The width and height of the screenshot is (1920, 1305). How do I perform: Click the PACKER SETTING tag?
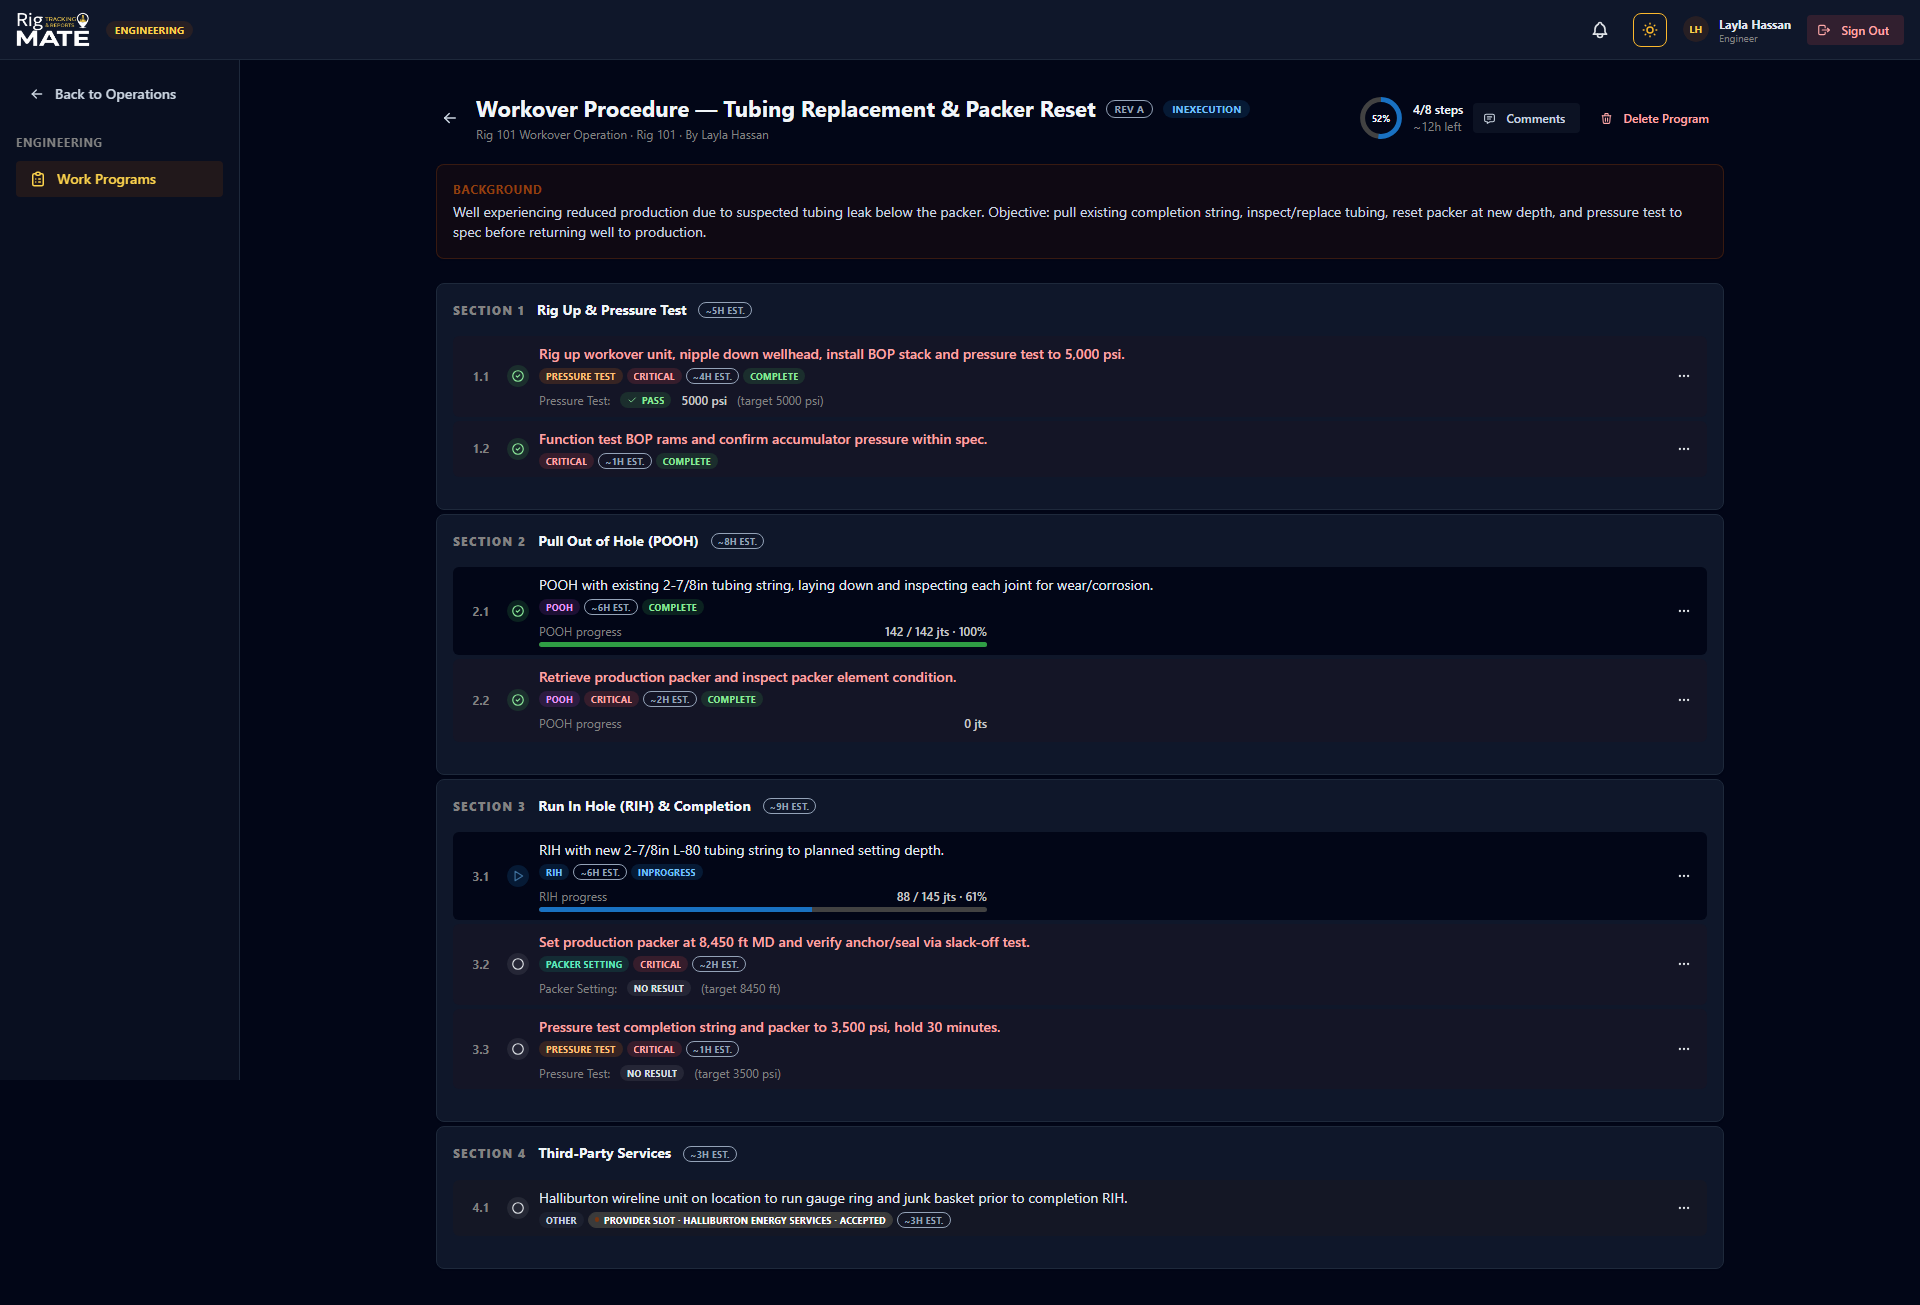pos(584,965)
